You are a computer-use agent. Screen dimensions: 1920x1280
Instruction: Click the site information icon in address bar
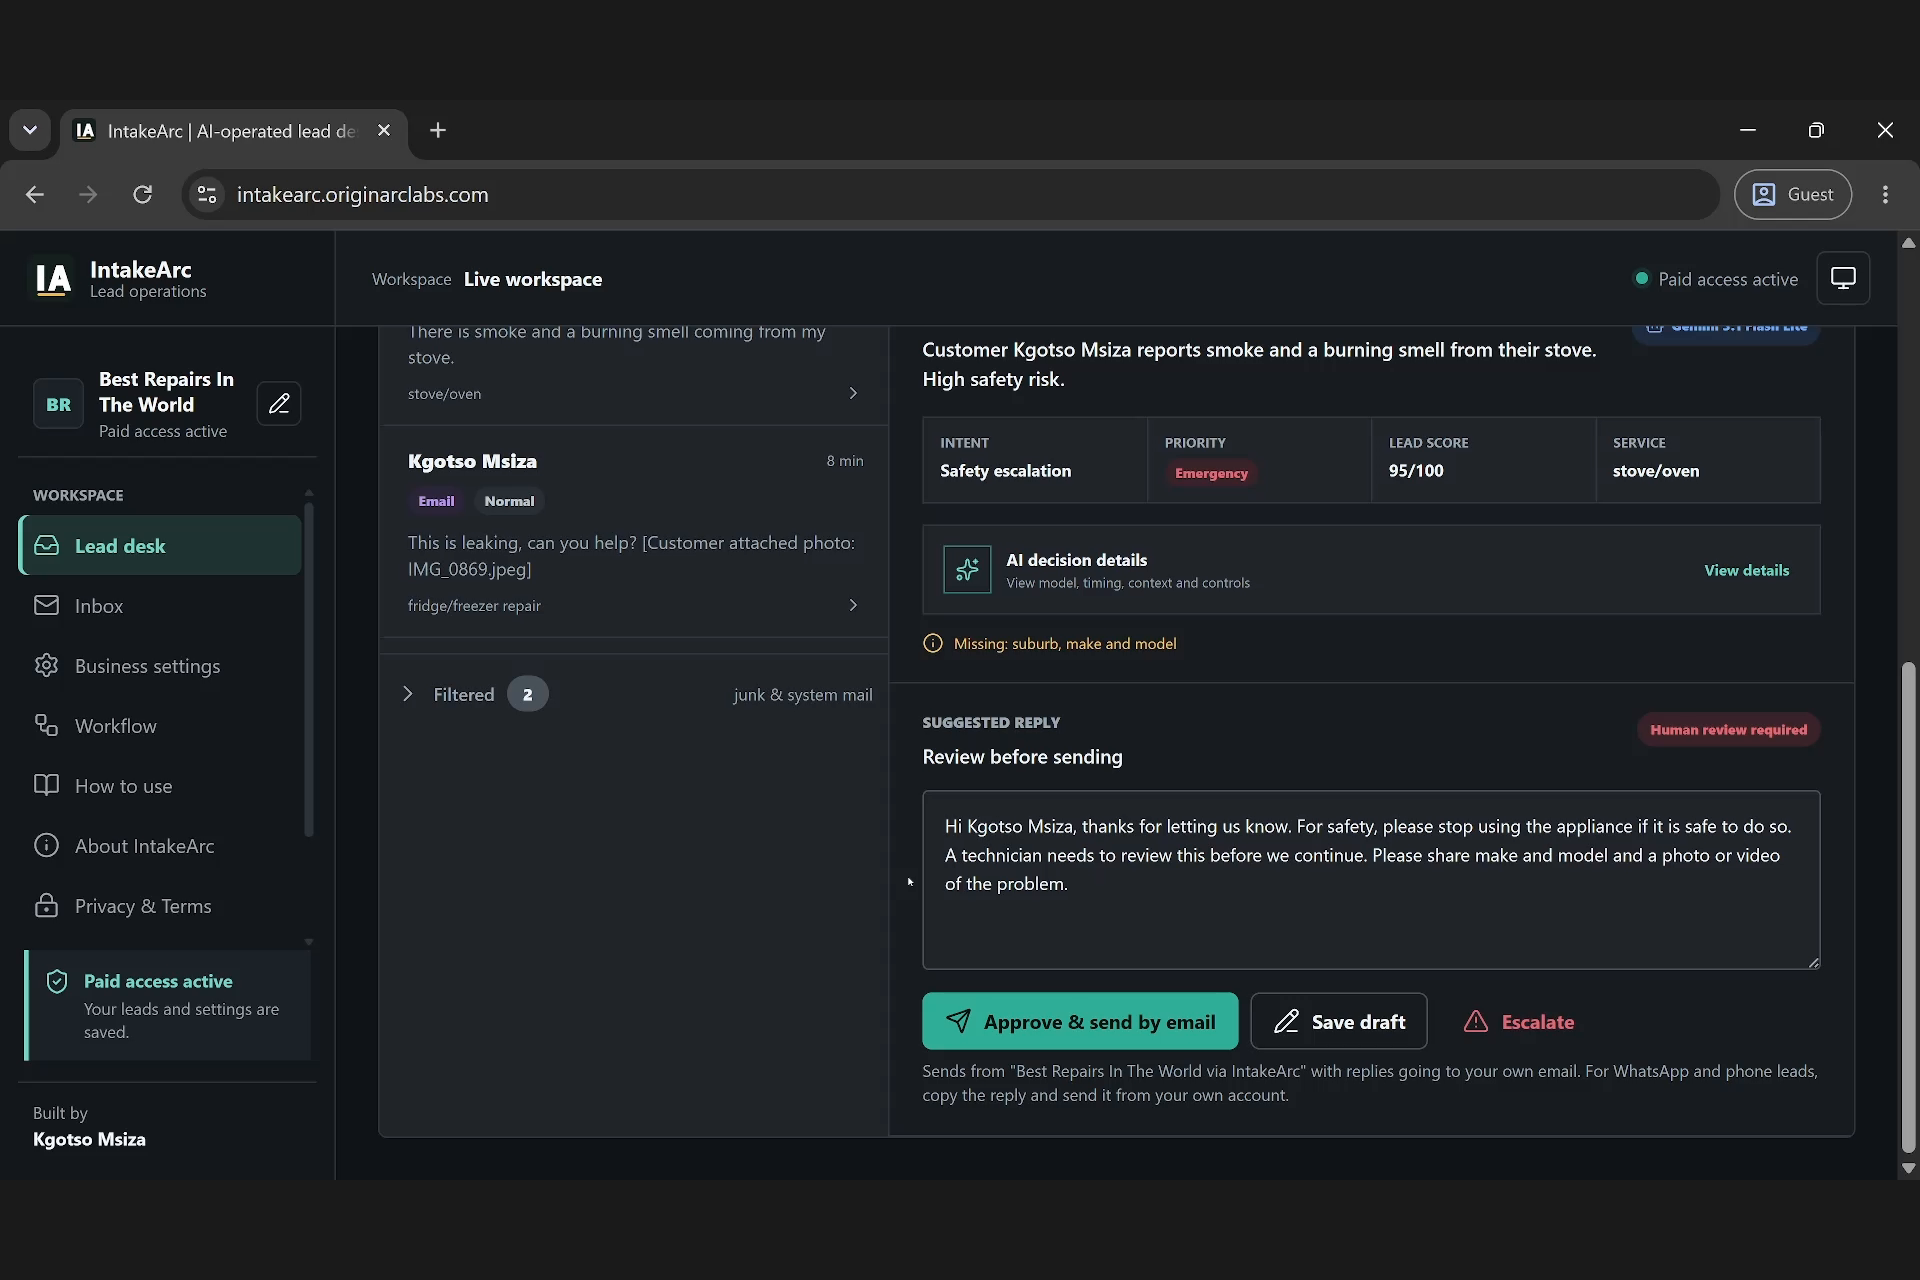[x=207, y=194]
